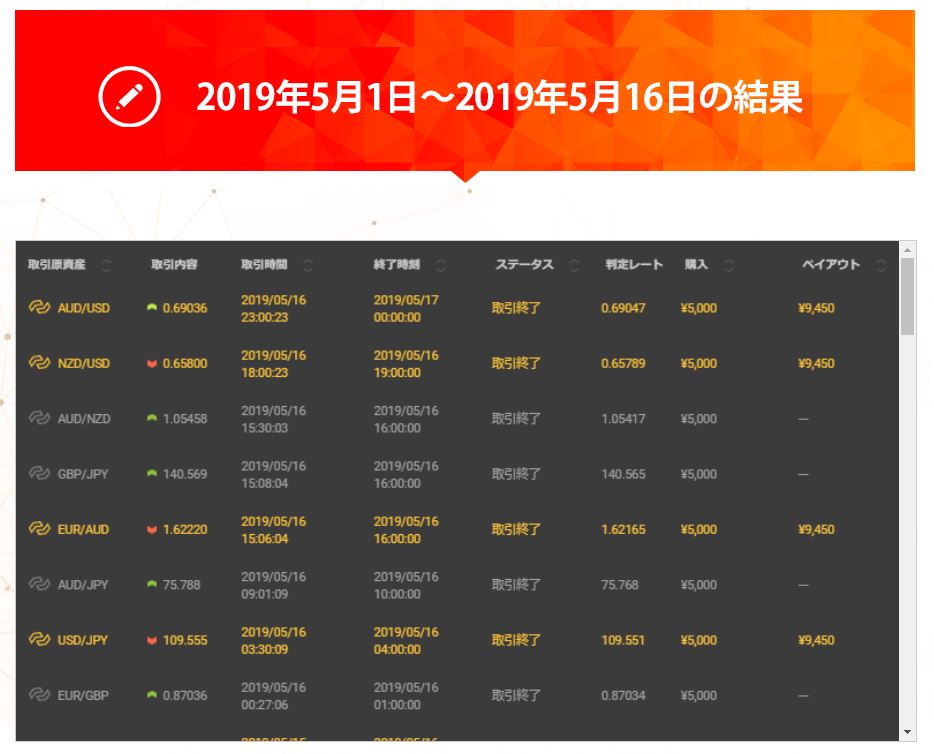Click end time 2019/05/17 00:00:00

coord(406,309)
